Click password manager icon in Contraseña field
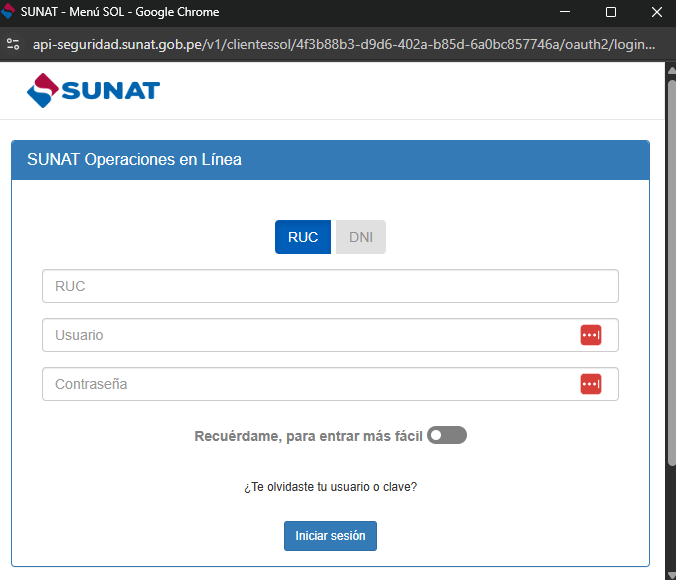 [591, 384]
